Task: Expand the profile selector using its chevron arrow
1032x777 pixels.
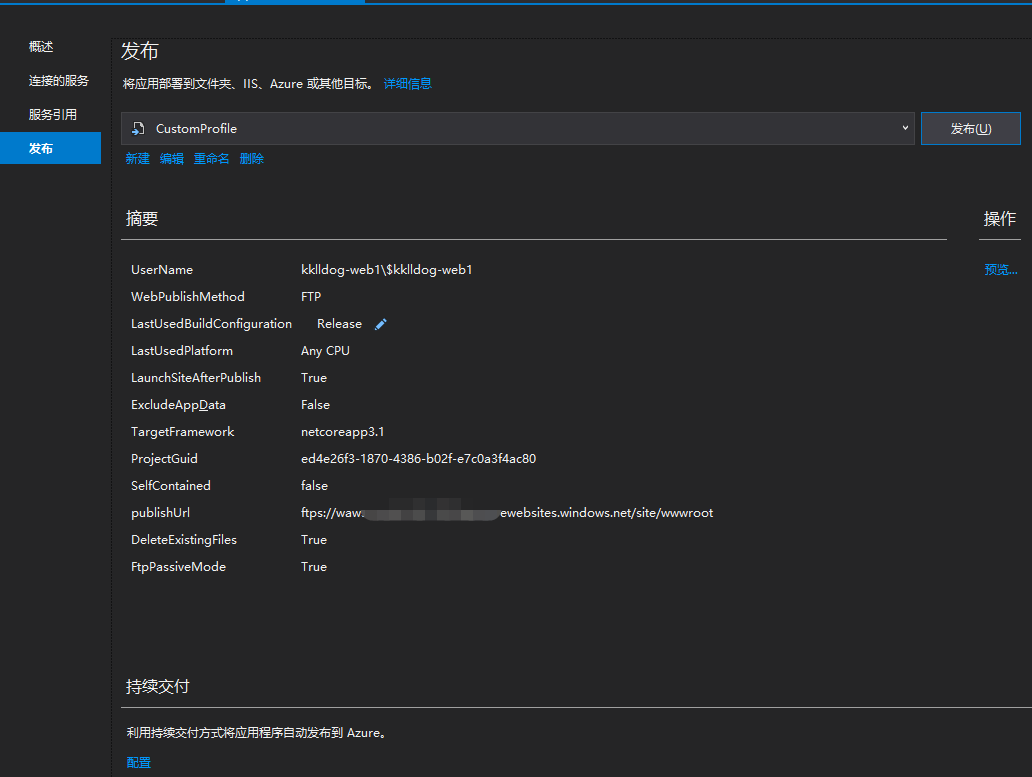Action: coord(904,128)
